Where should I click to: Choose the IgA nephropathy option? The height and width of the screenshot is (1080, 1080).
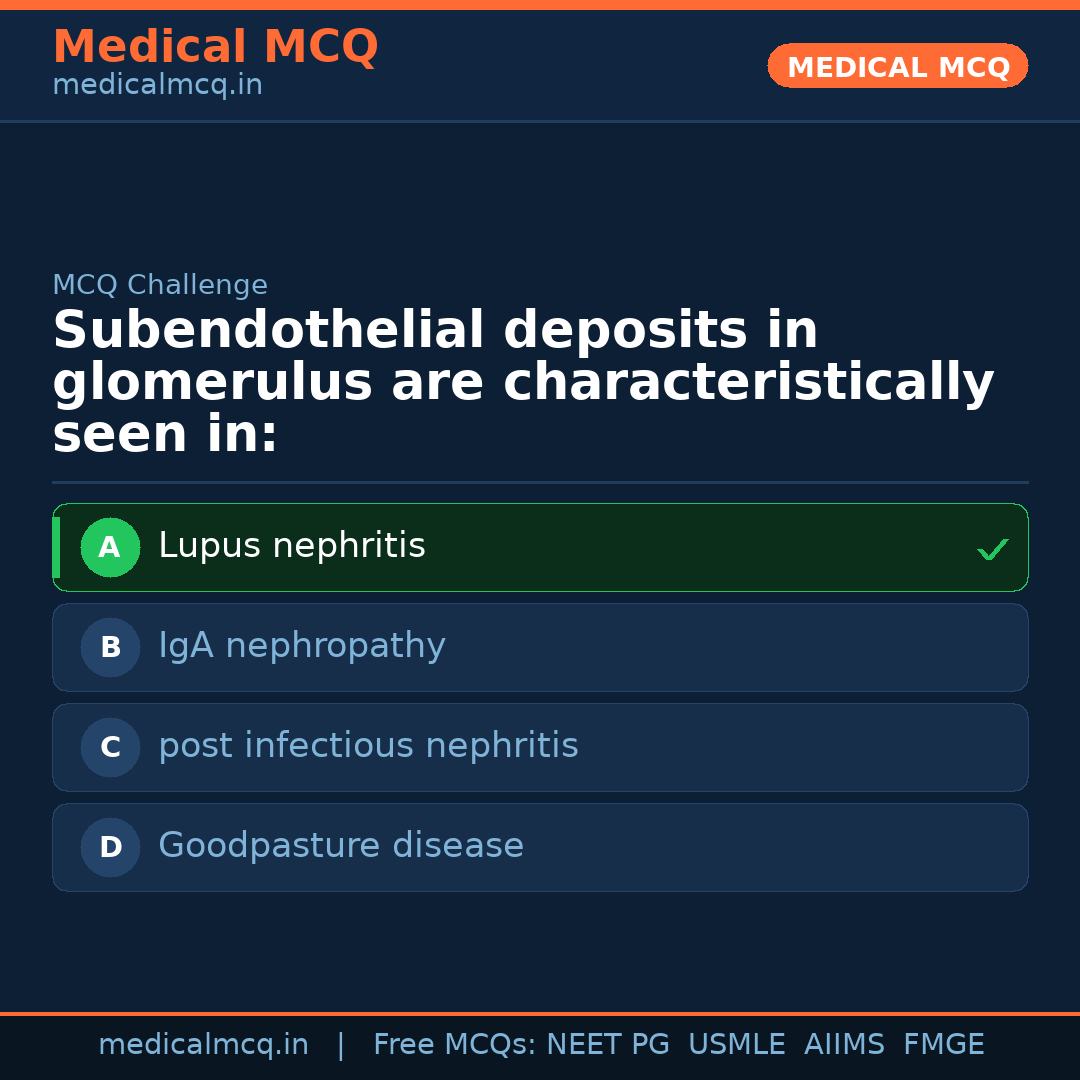click(302, 646)
